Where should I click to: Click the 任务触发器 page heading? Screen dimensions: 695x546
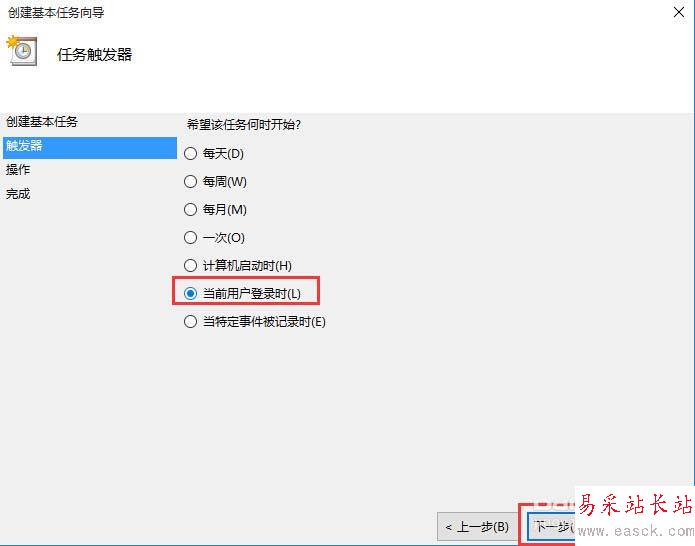point(94,55)
